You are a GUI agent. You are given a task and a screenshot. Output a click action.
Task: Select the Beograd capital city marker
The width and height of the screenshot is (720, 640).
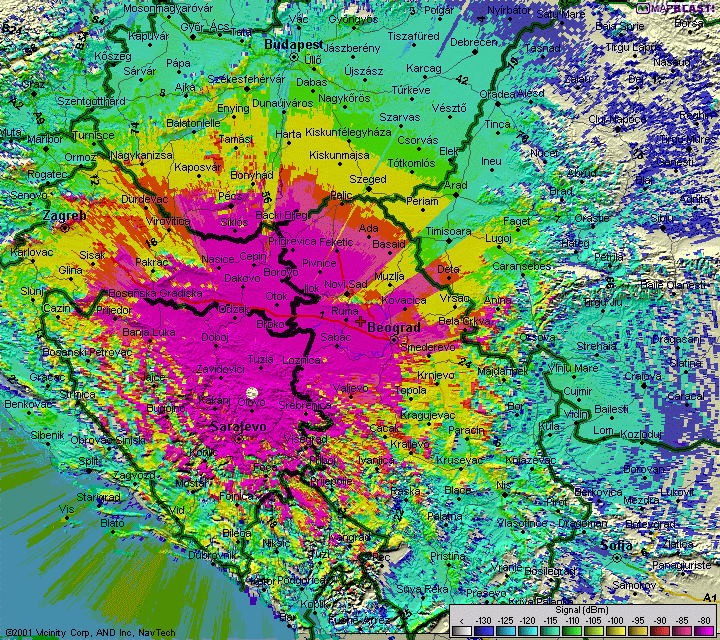(x=394, y=340)
